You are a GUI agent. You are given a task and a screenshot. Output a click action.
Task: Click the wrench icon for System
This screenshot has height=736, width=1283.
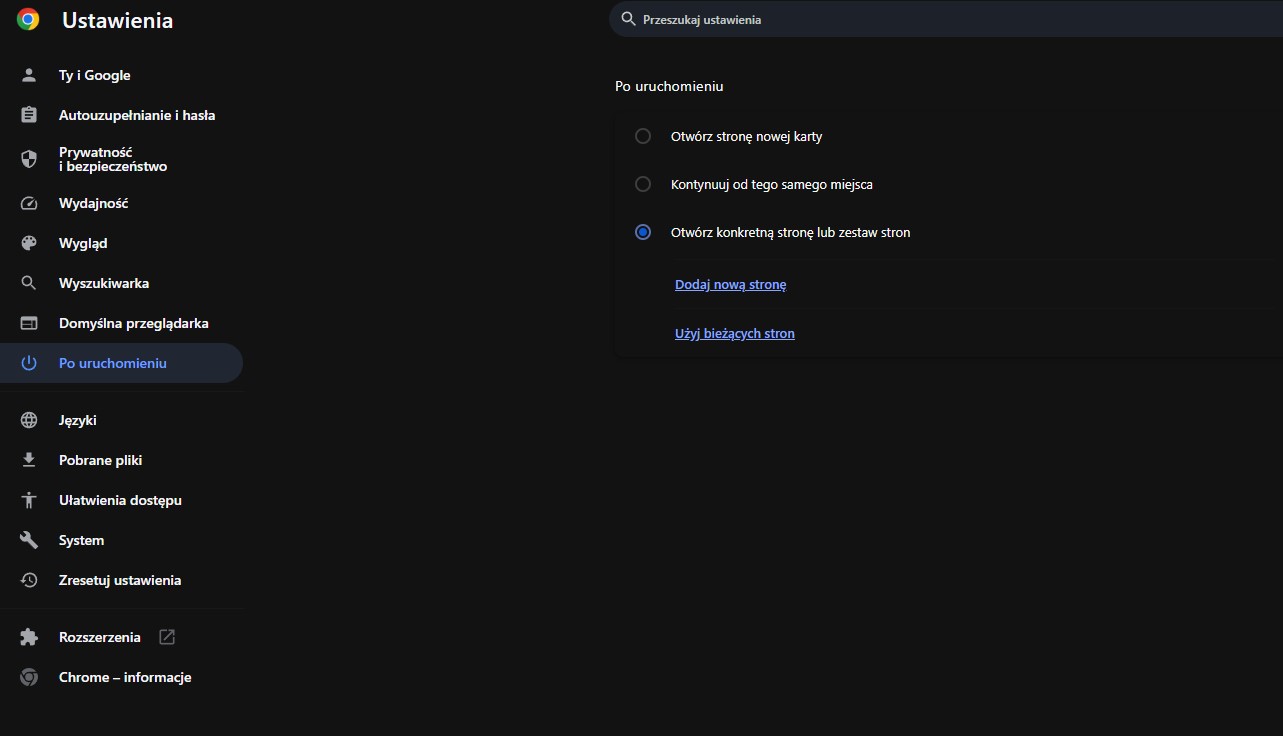click(x=29, y=540)
